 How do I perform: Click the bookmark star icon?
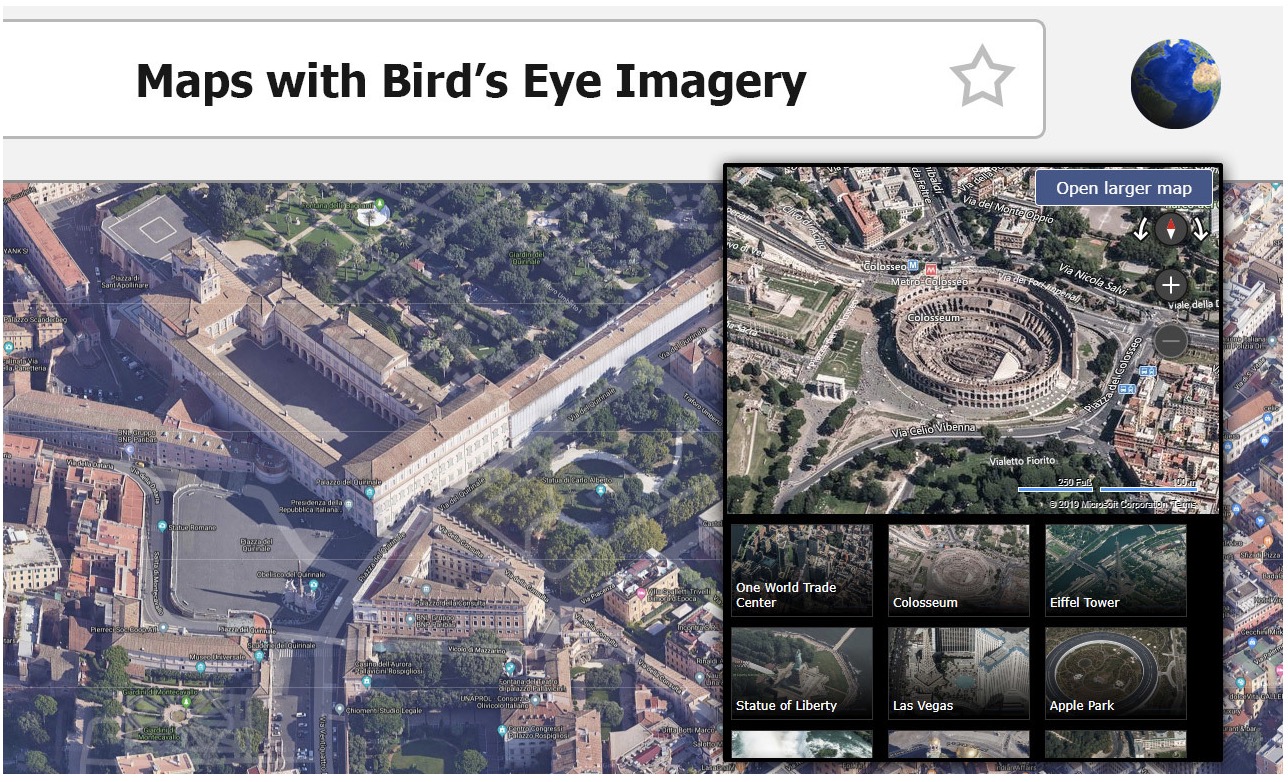pos(982,77)
